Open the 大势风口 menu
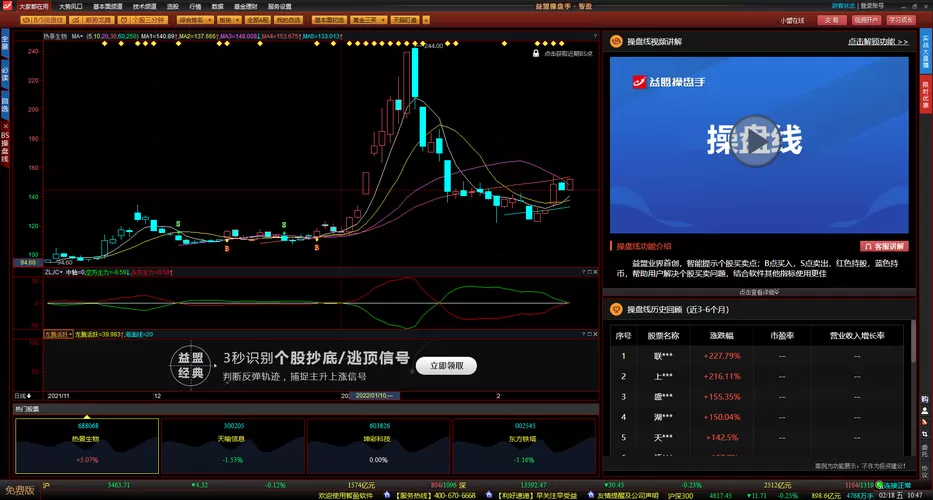The width and height of the screenshot is (933, 500). coord(71,7)
